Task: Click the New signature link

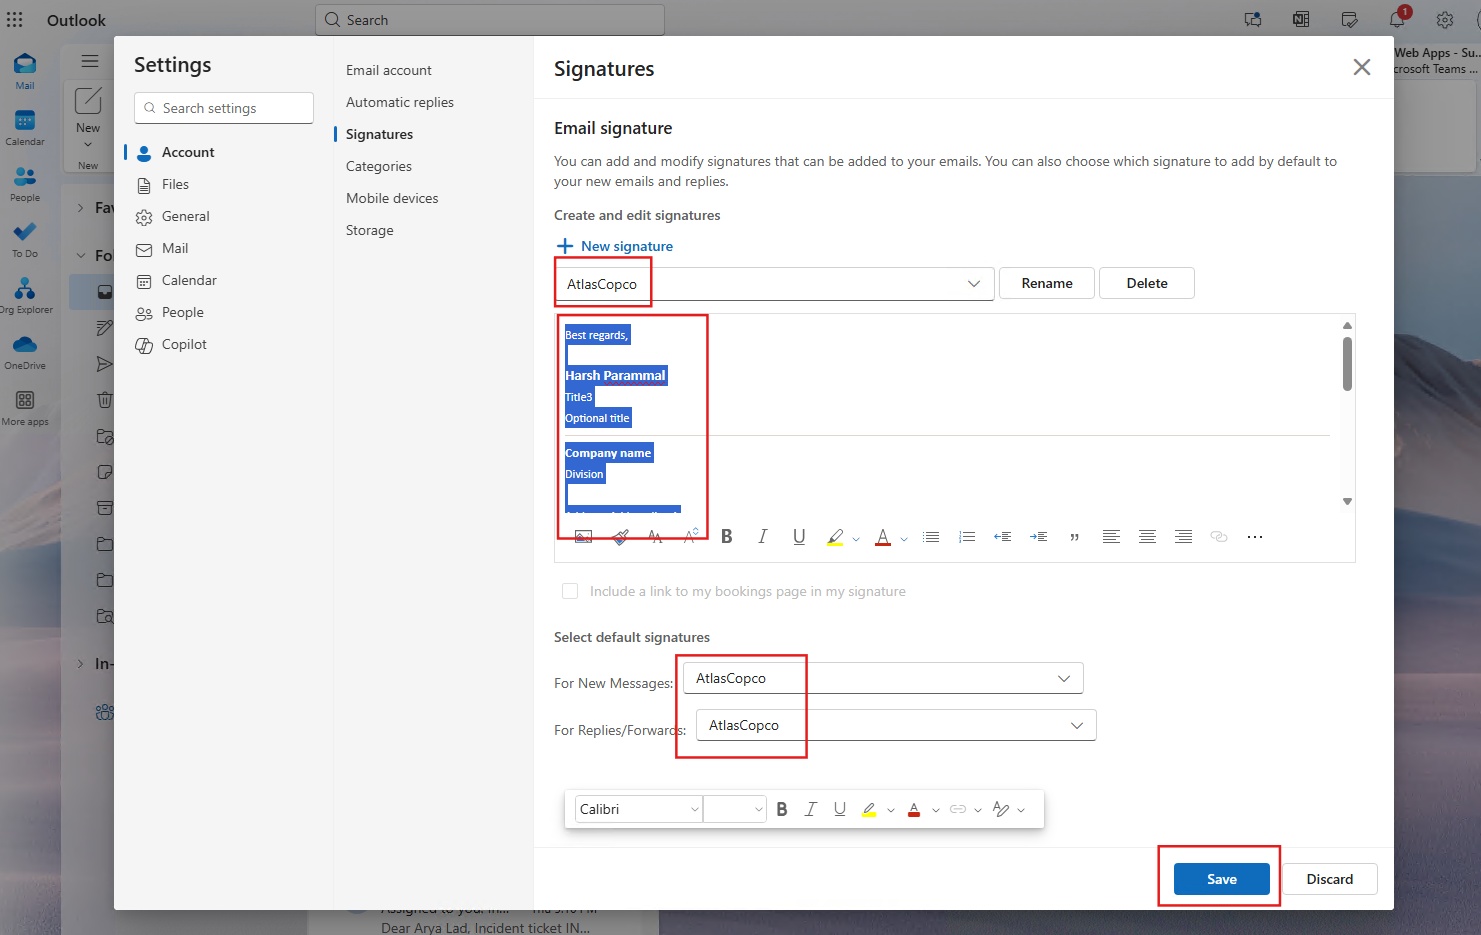Action: pyautogui.click(x=626, y=246)
